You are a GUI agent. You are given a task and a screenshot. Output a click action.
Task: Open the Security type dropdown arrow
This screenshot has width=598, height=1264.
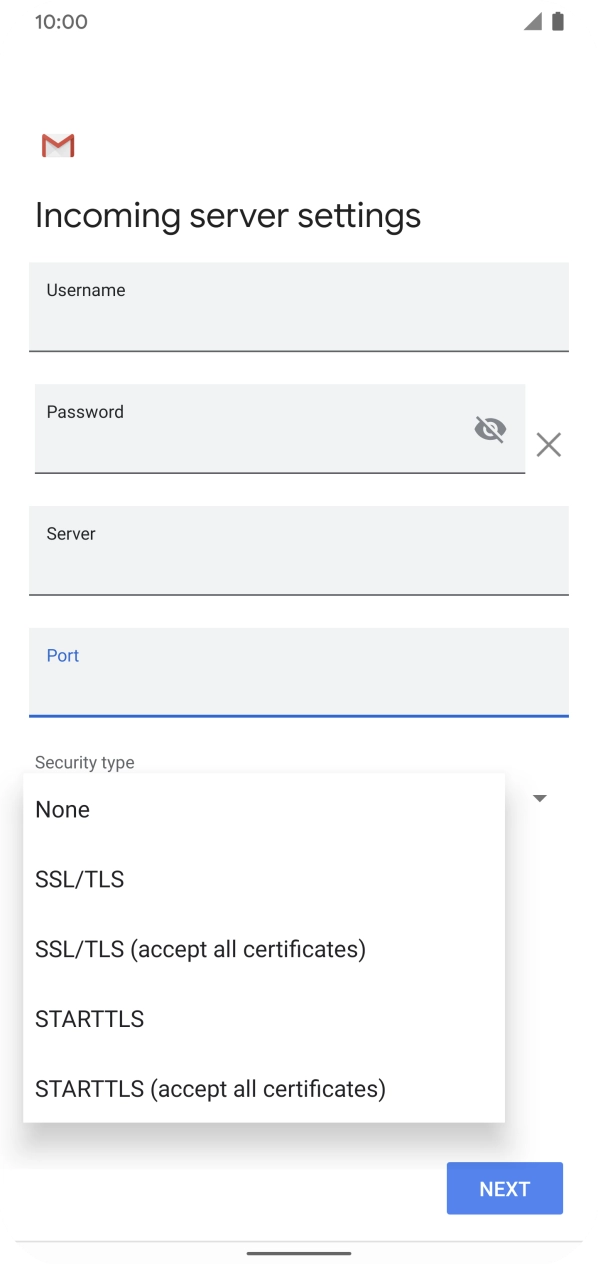coord(539,798)
